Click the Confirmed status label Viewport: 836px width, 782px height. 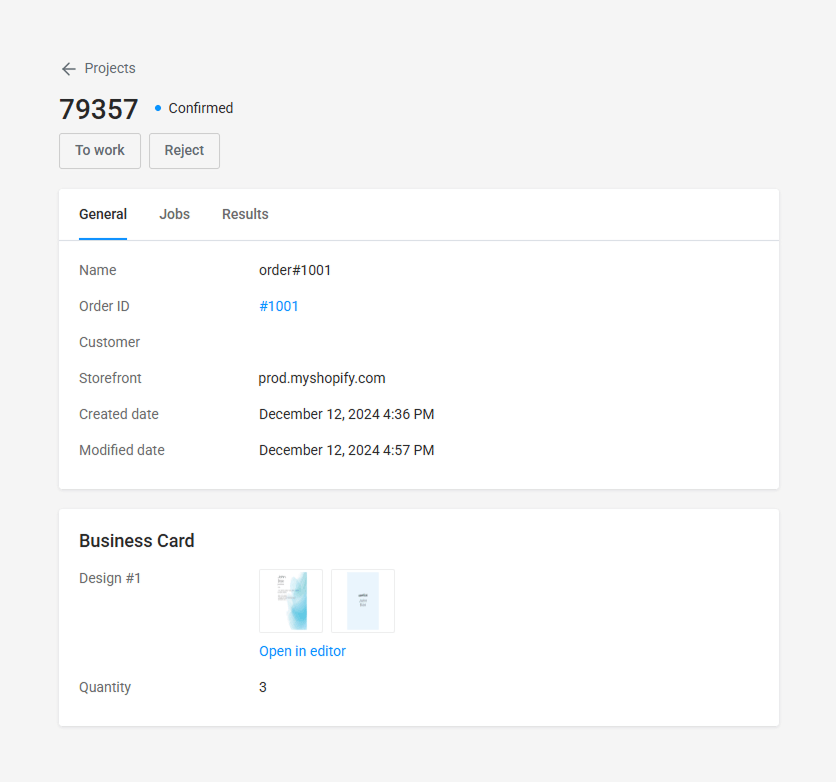point(200,108)
